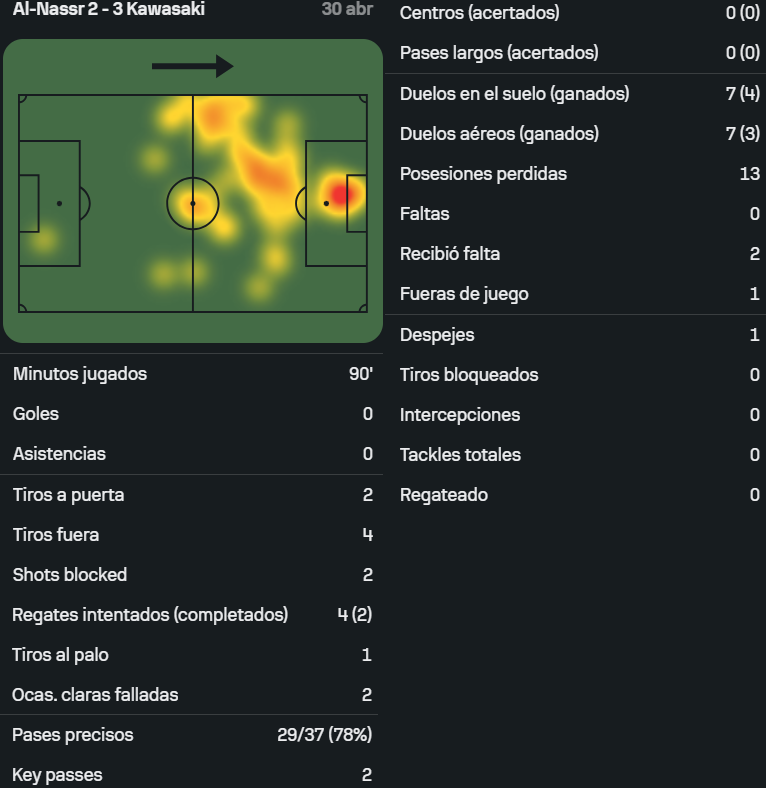Click the Pases precisos stat
766x788 pixels.
193,735
